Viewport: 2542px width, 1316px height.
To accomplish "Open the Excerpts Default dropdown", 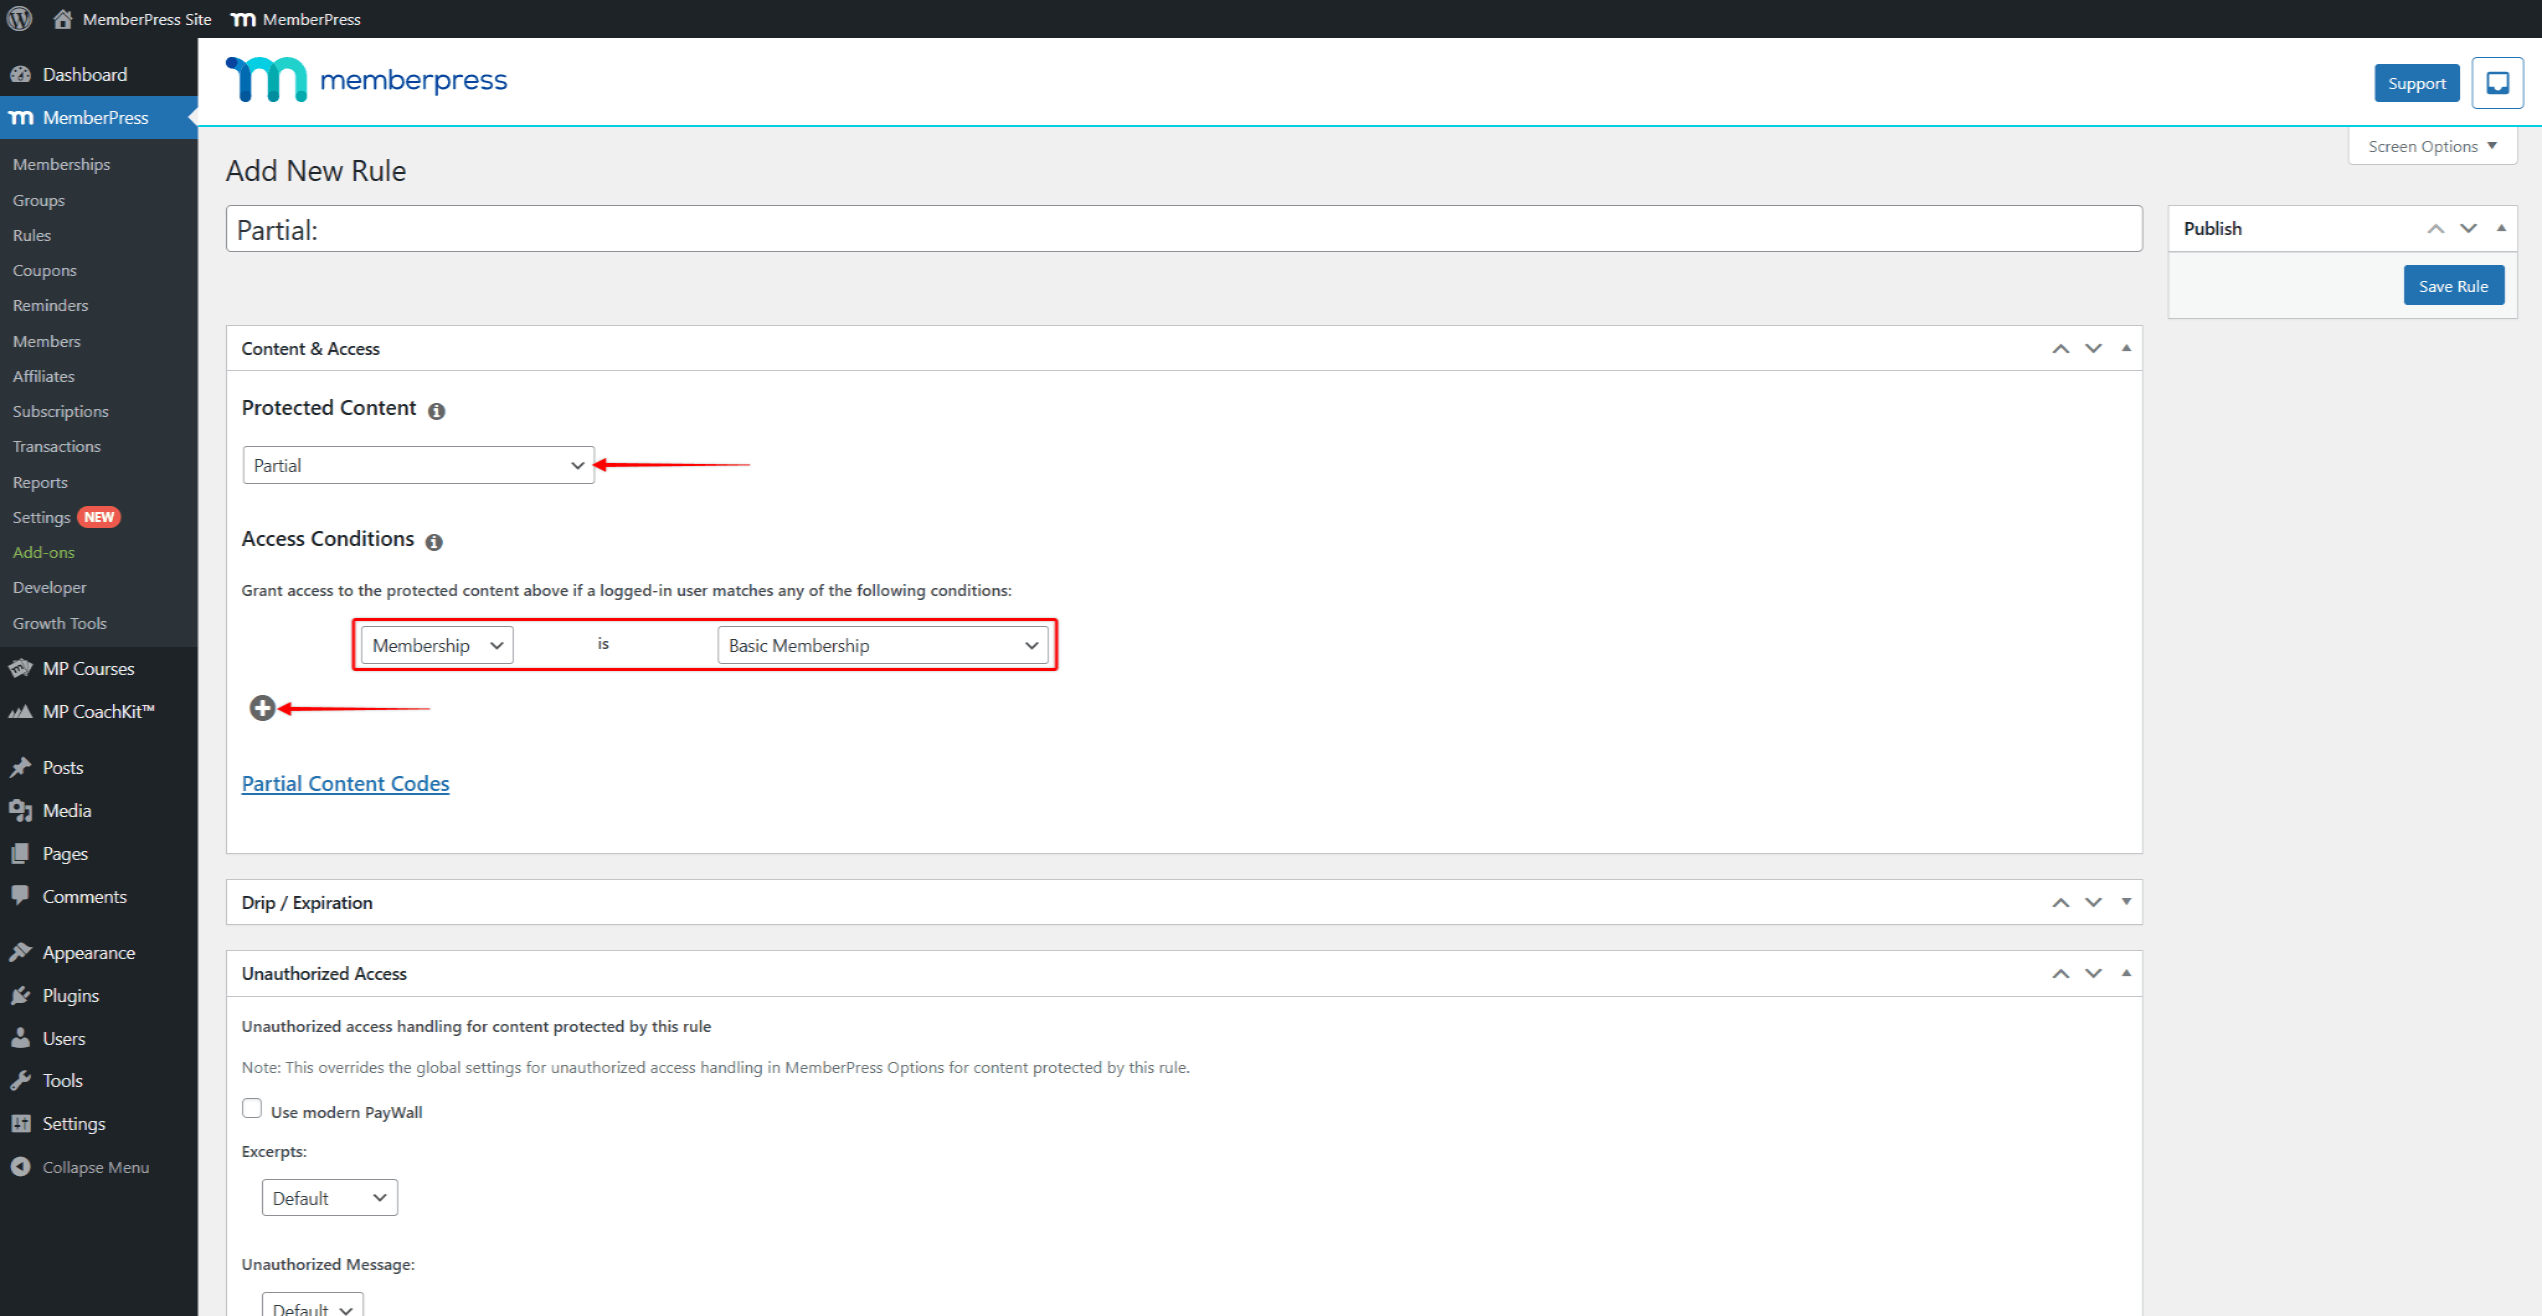I will click(x=329, y=1197).
